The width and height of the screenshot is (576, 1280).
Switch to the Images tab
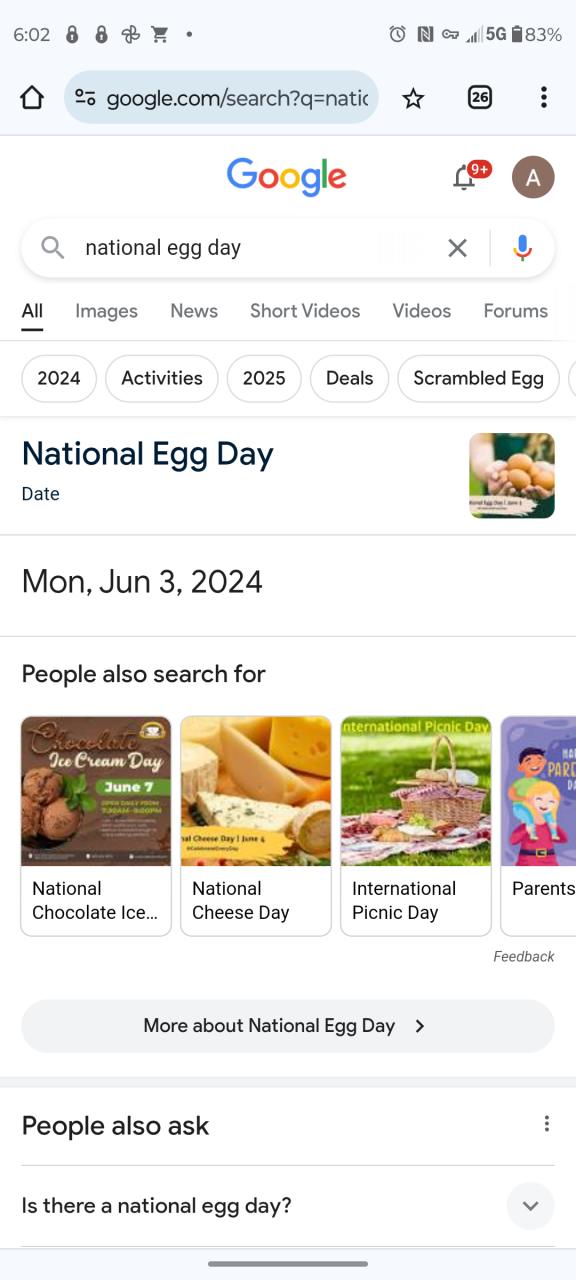[x=106, y=311]
